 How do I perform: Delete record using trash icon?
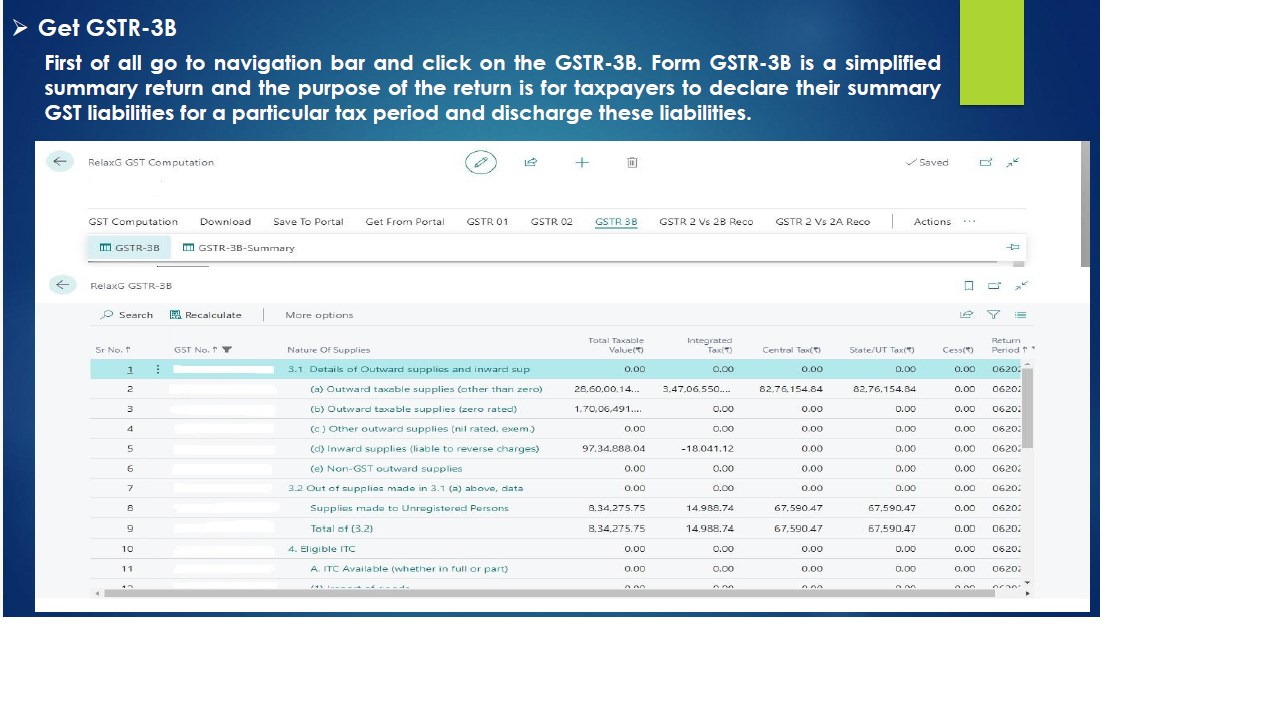point(632,162)
